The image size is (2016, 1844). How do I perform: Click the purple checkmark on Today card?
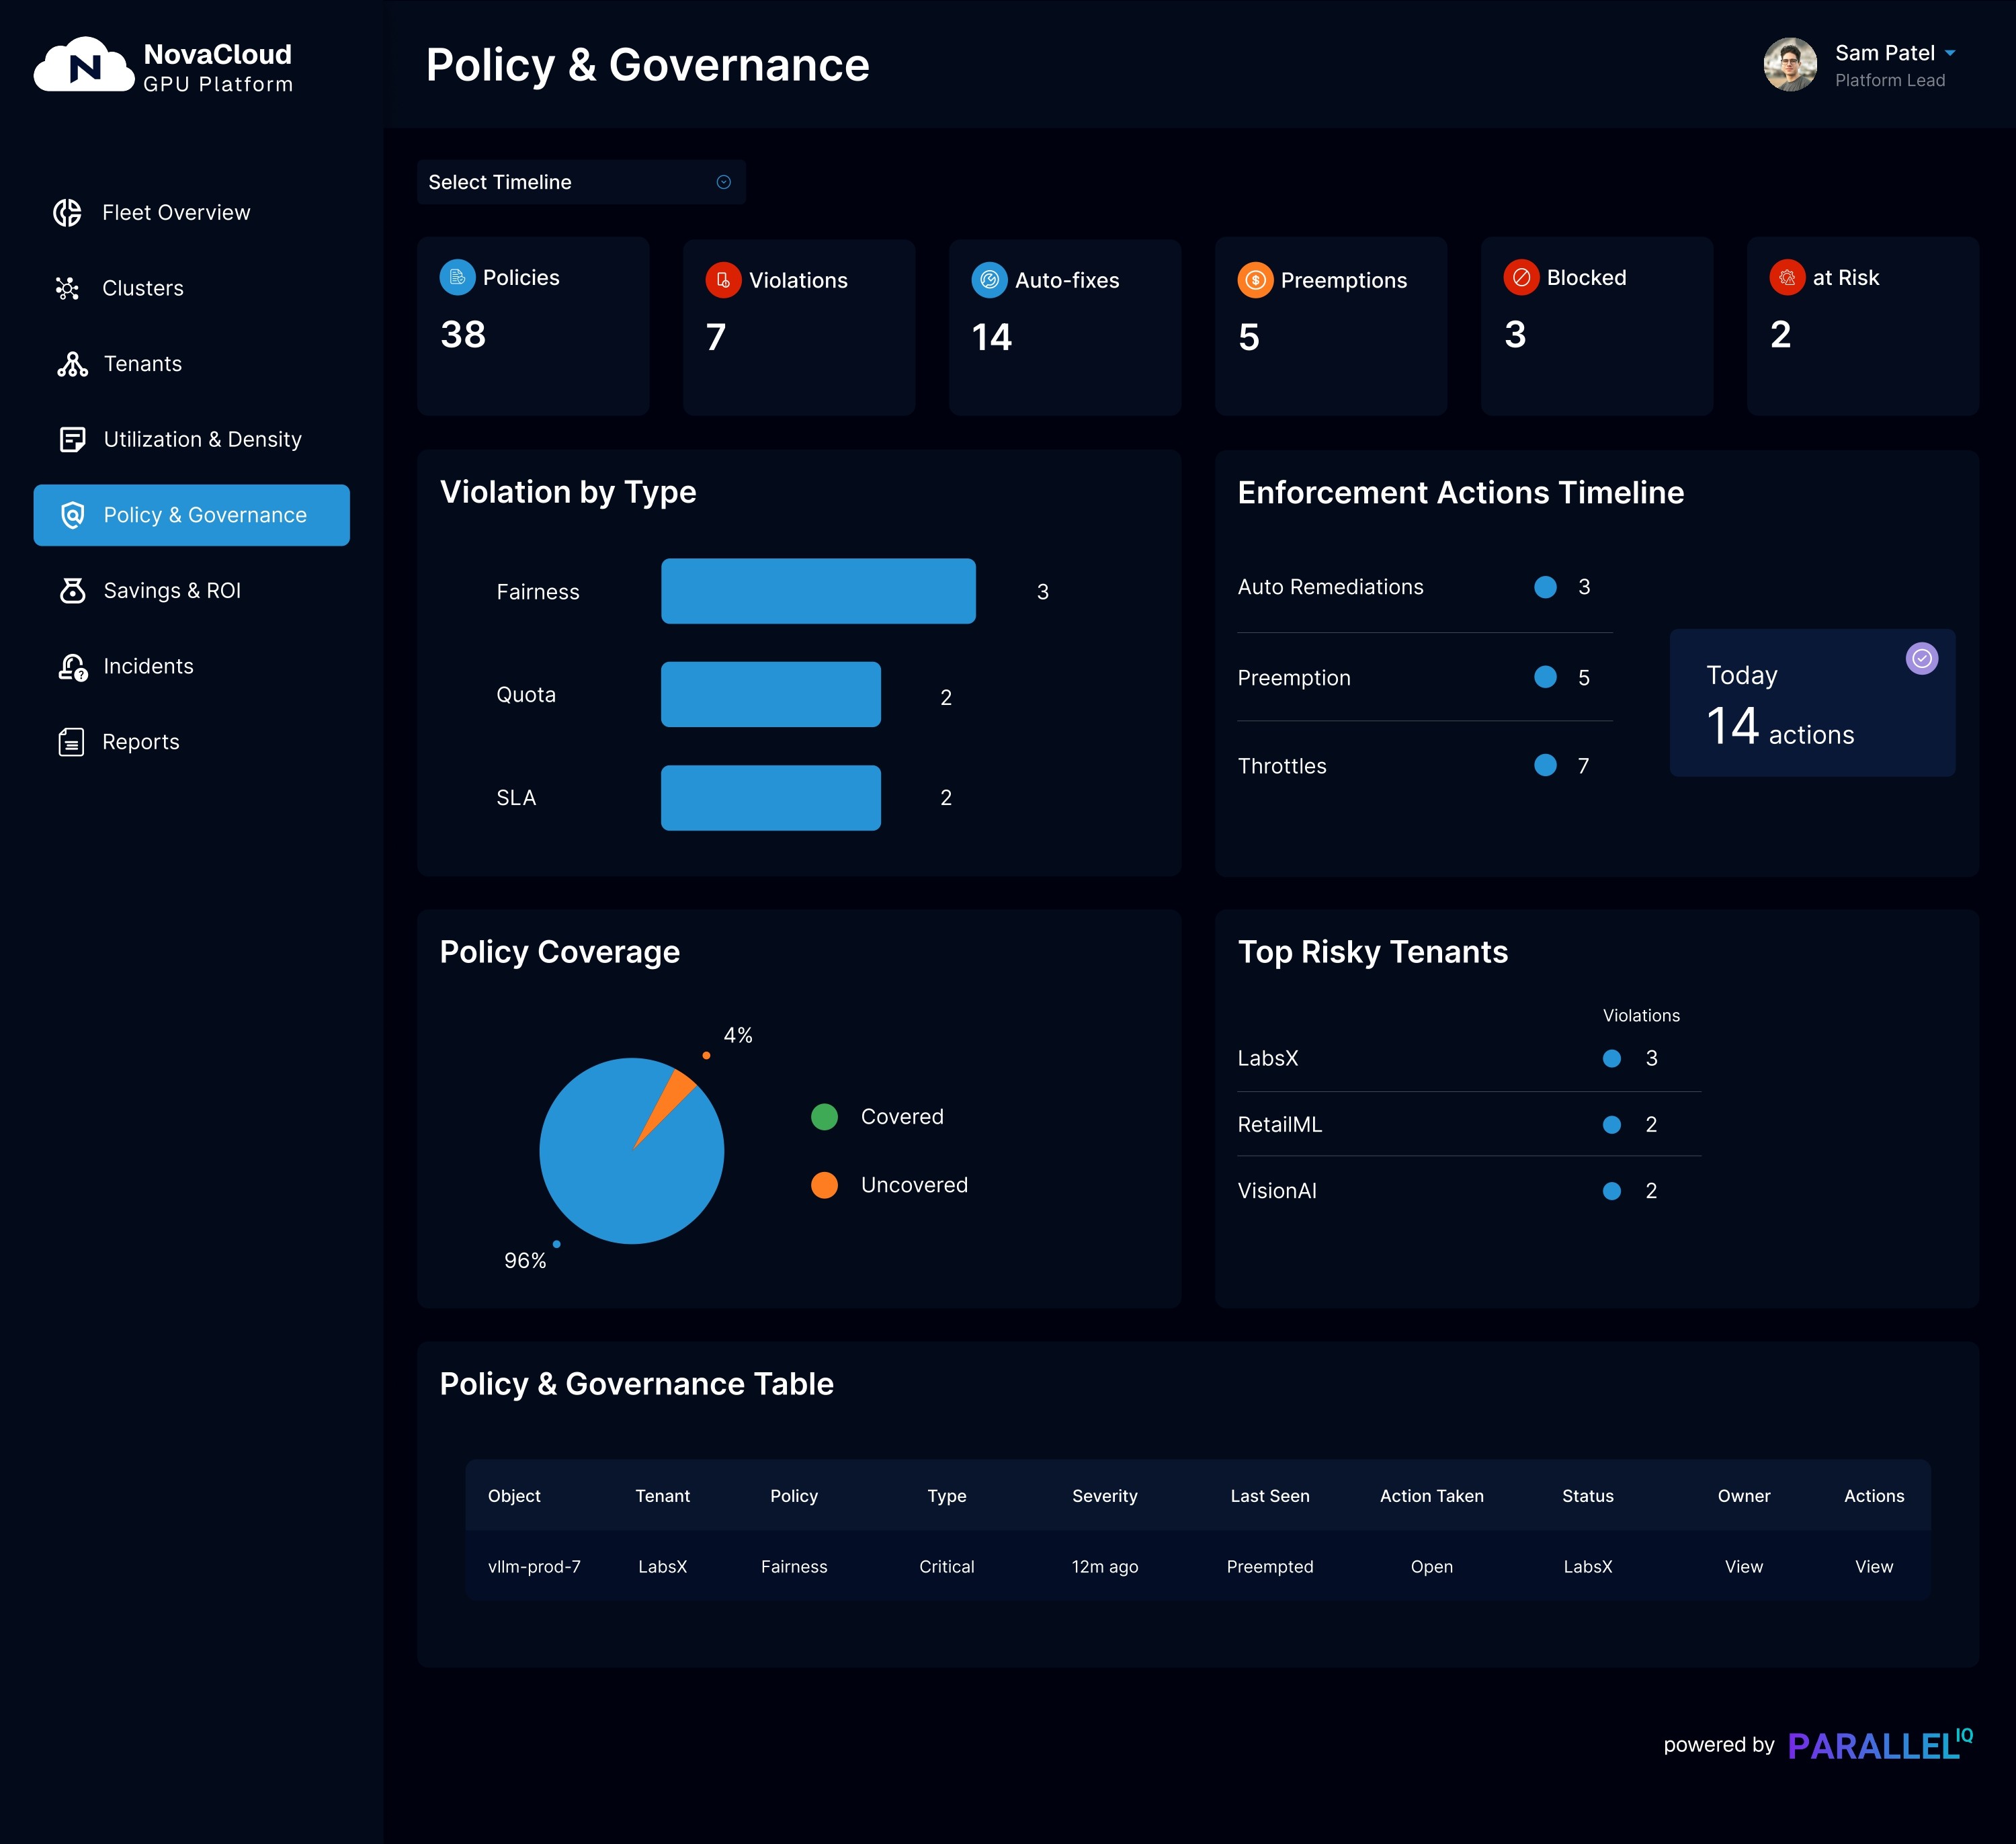pyautogui.click(x=1921, y=658)
